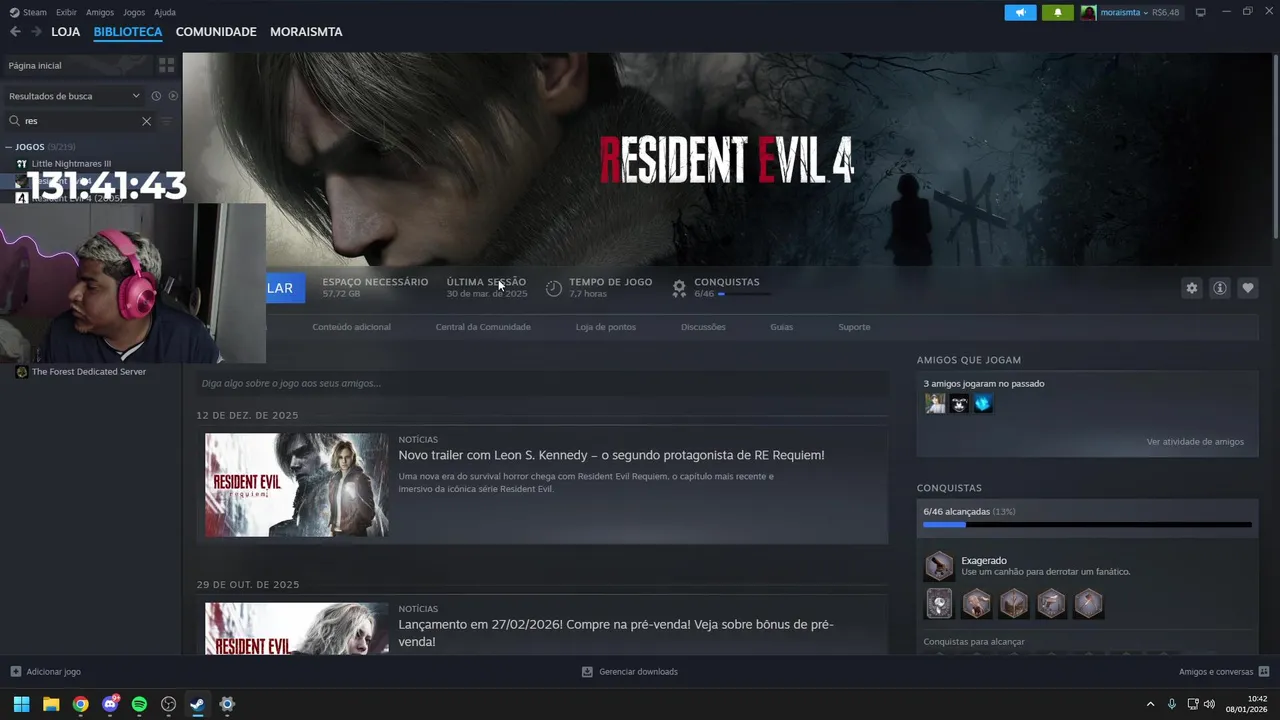This screenshot has height=720, width=1280.
Task: Go to COMUNIDADE tab
Action: point(216,32)
